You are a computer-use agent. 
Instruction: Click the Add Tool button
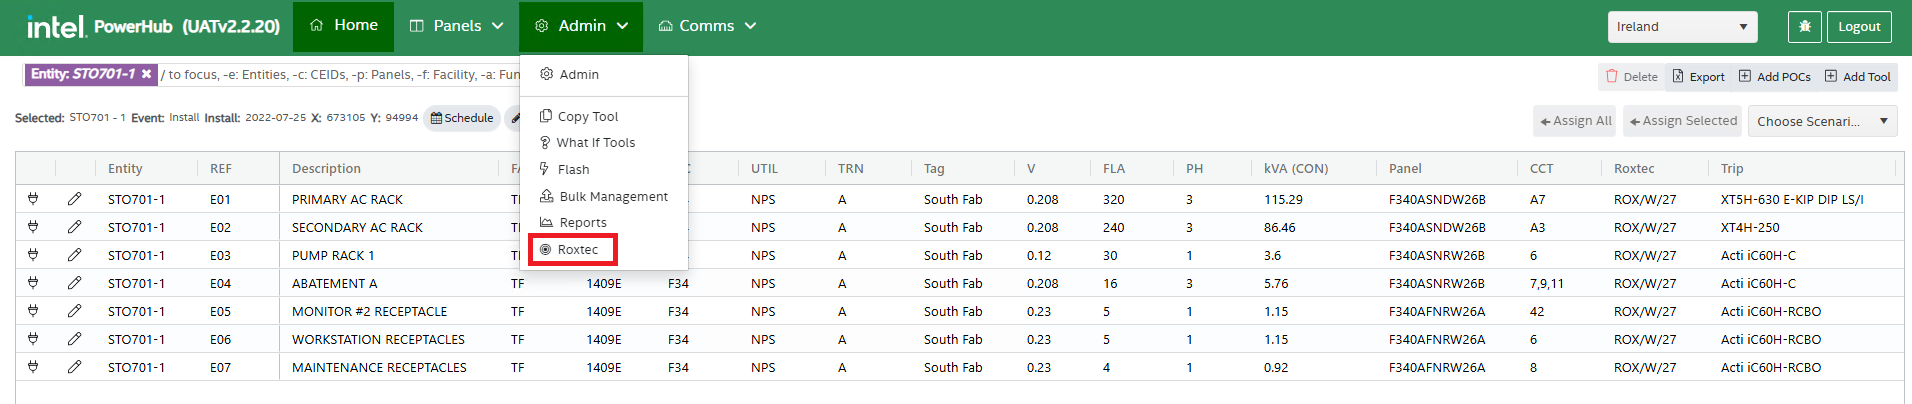1857,77
